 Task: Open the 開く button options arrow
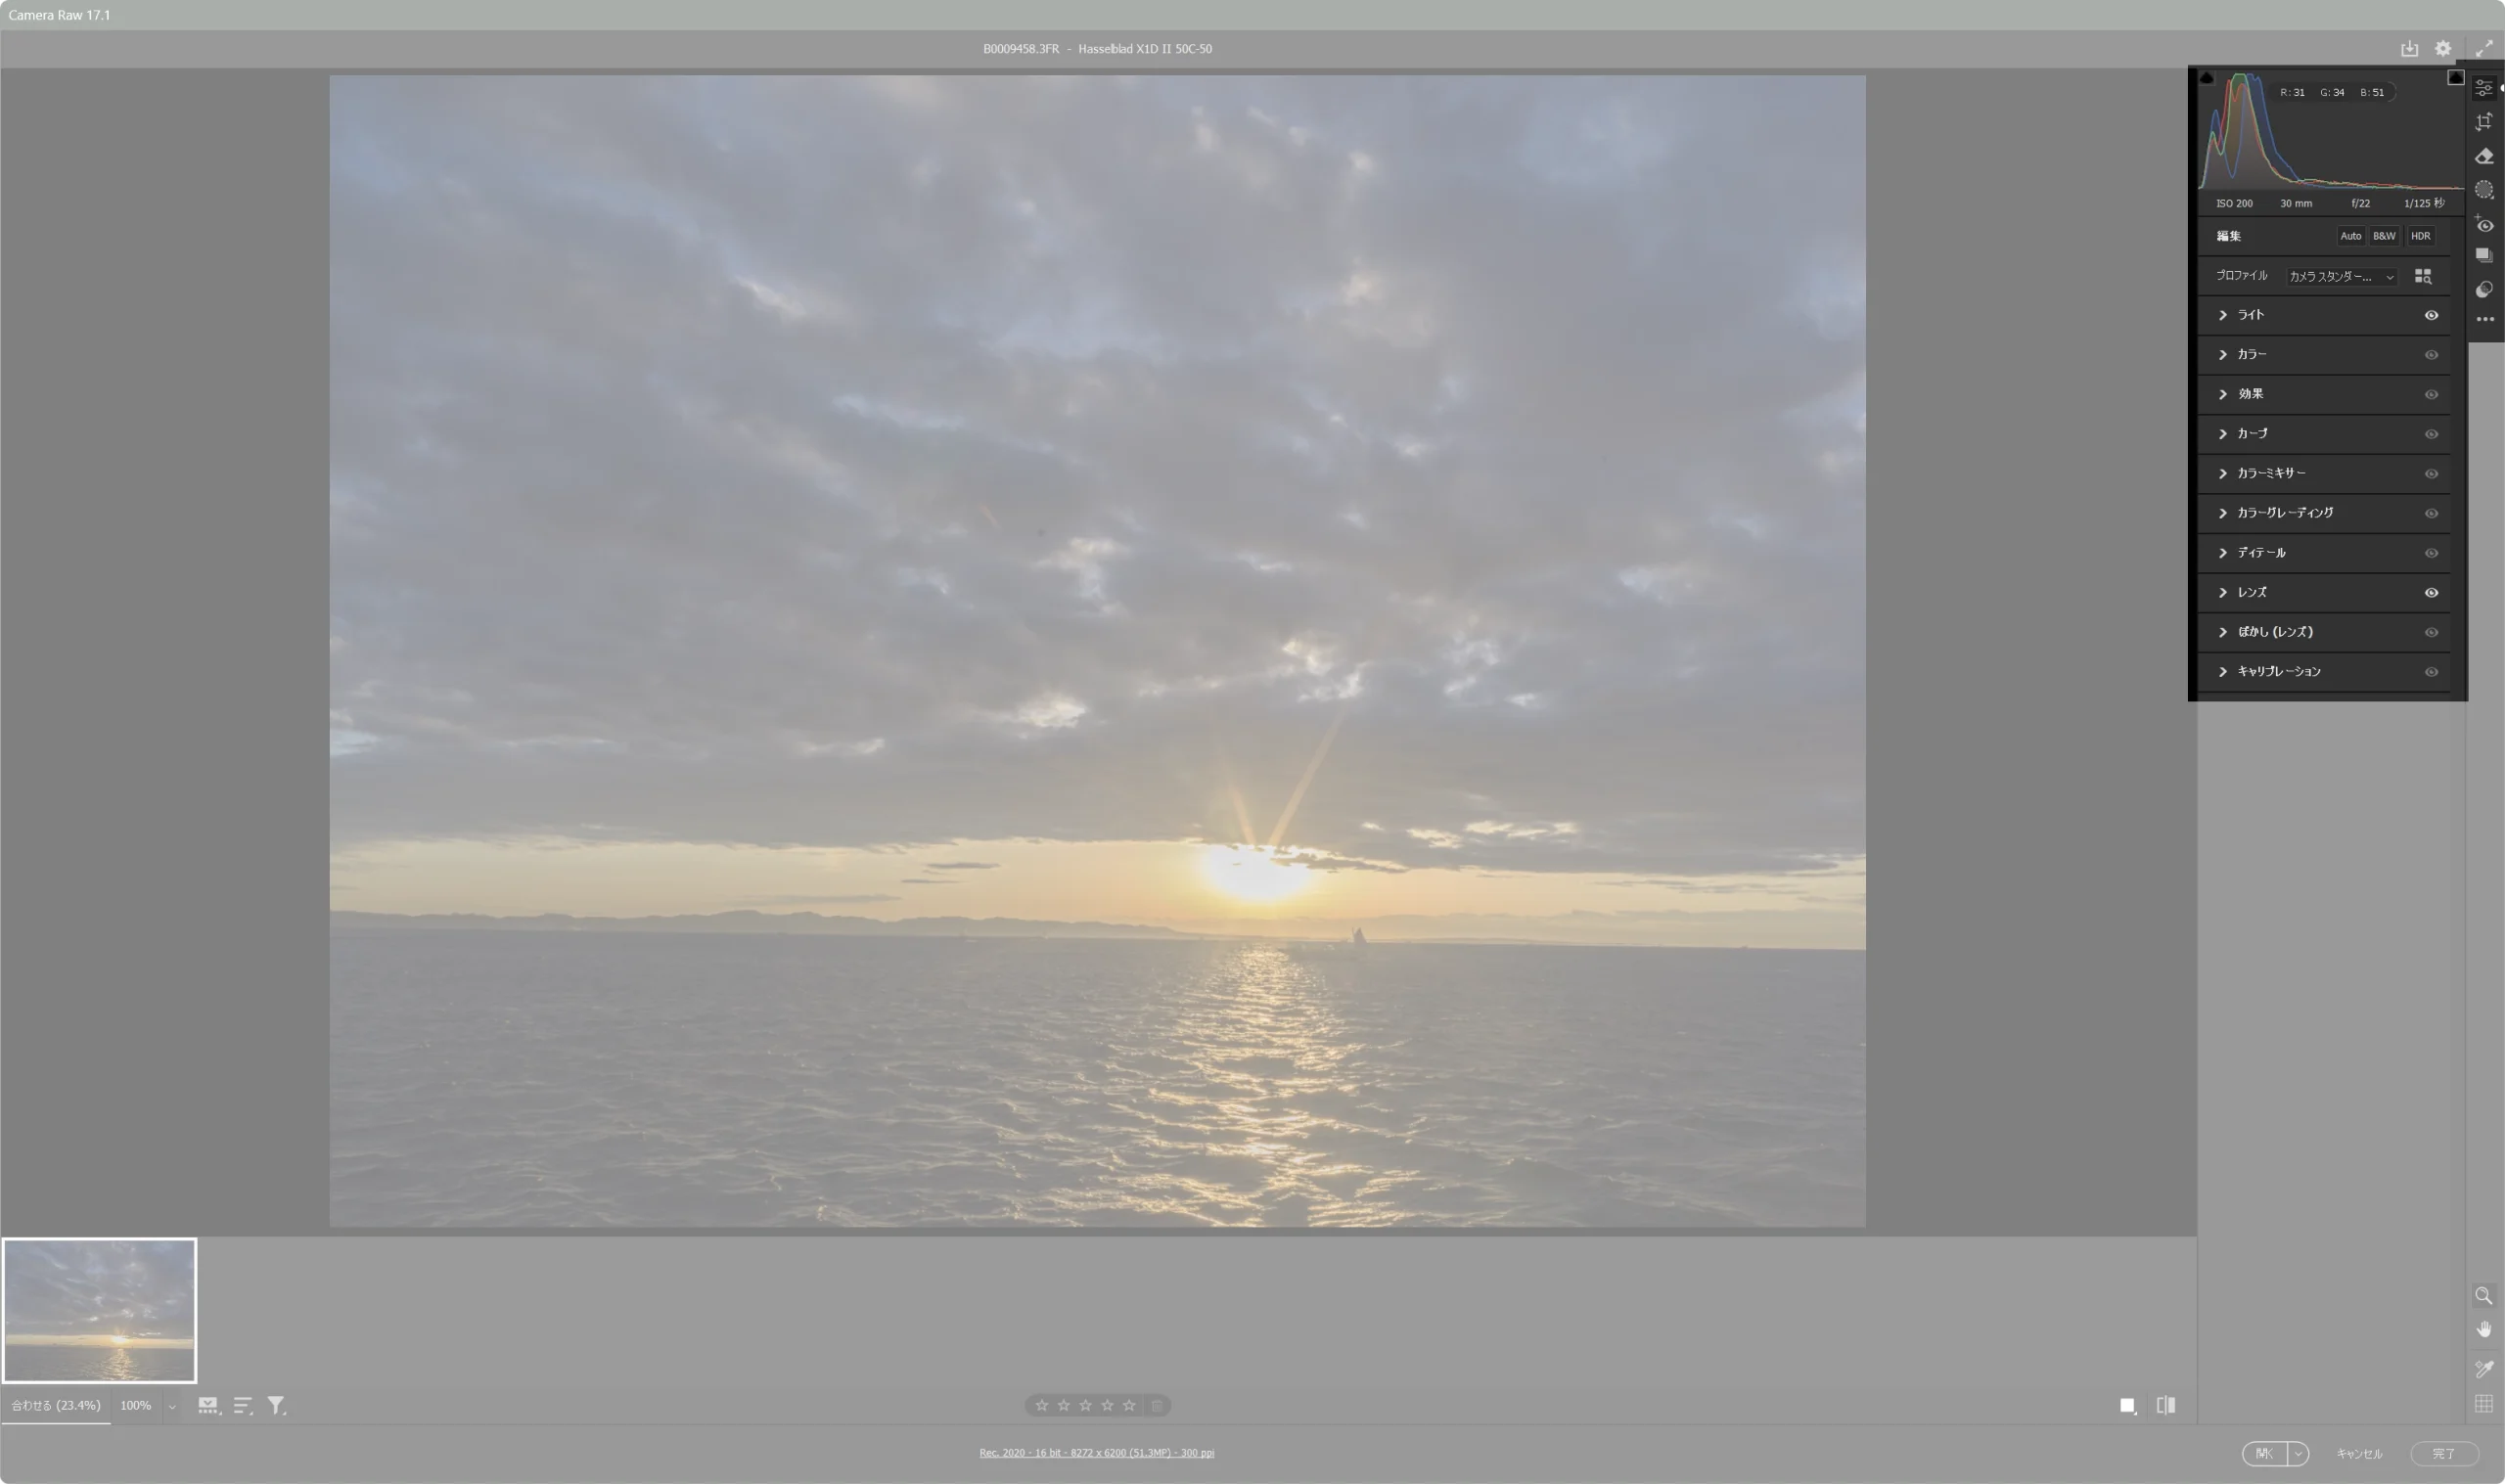click(x=2298, y=1453)
